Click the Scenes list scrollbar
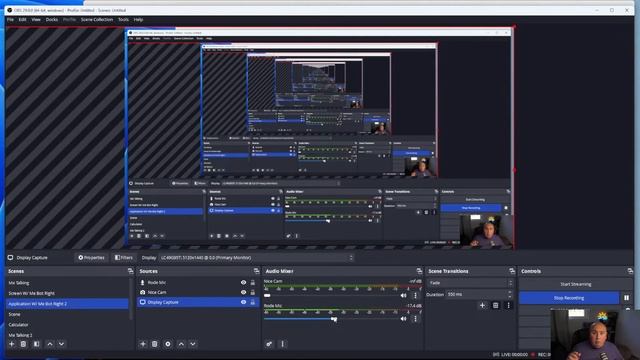The image size is (640, 360). point(131,299)
